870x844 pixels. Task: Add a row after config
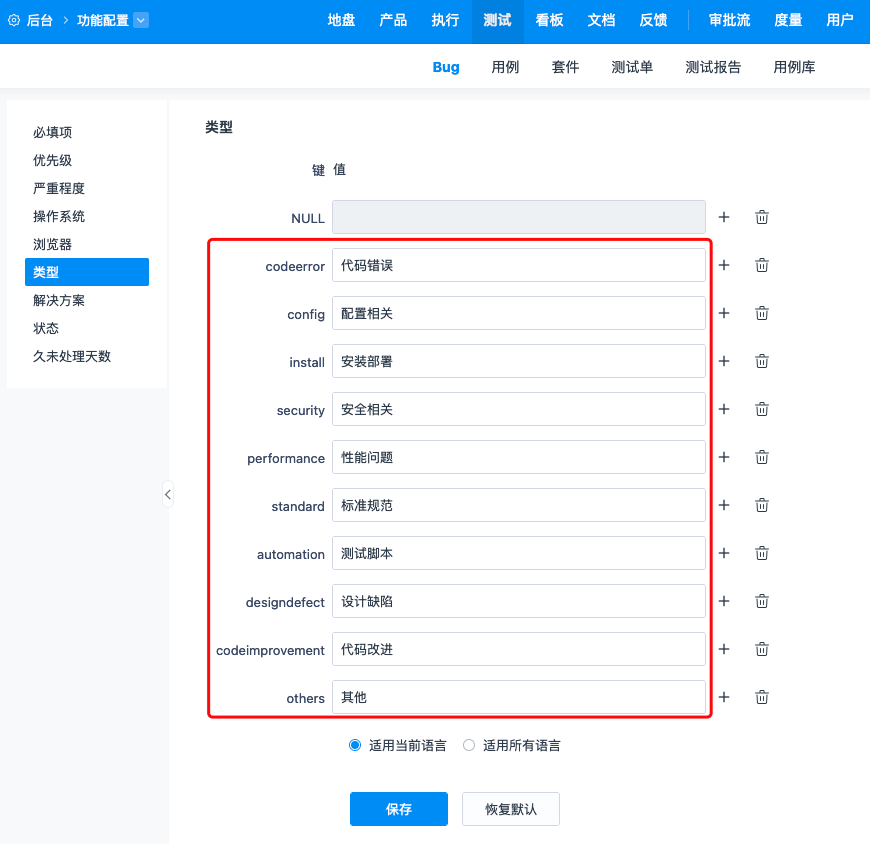pyautogui.click(x=724, y=313)
